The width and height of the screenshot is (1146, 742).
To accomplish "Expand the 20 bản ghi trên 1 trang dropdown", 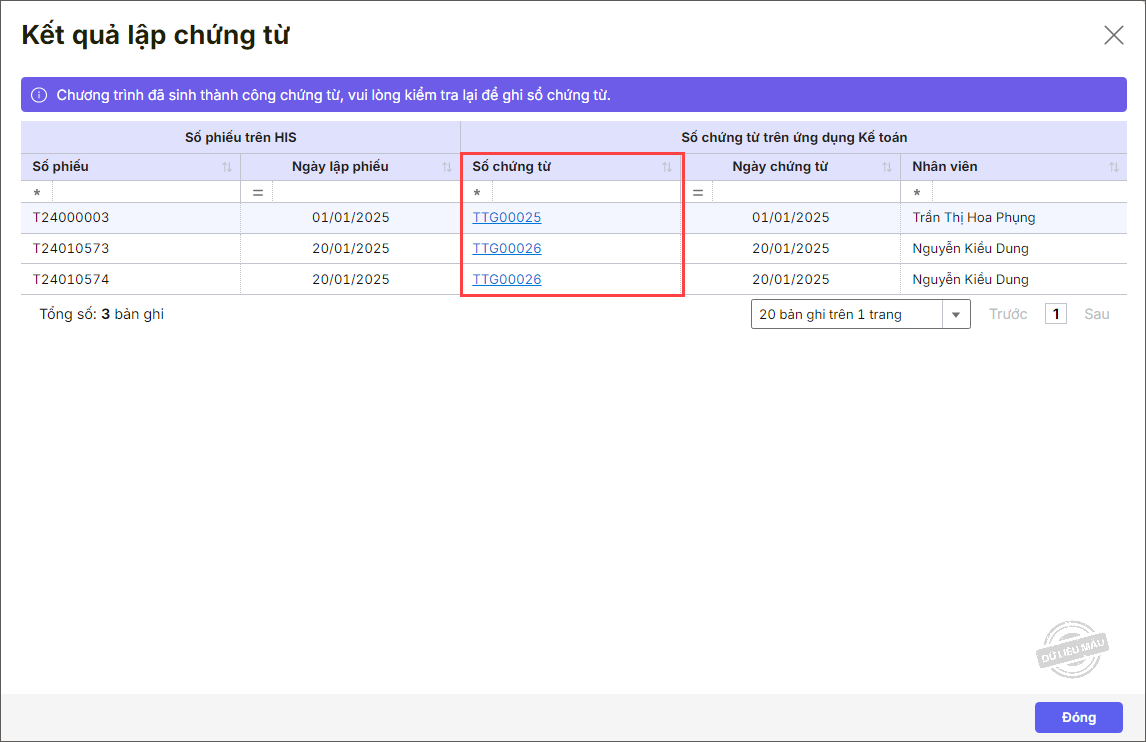I will (x=956, y=314).
